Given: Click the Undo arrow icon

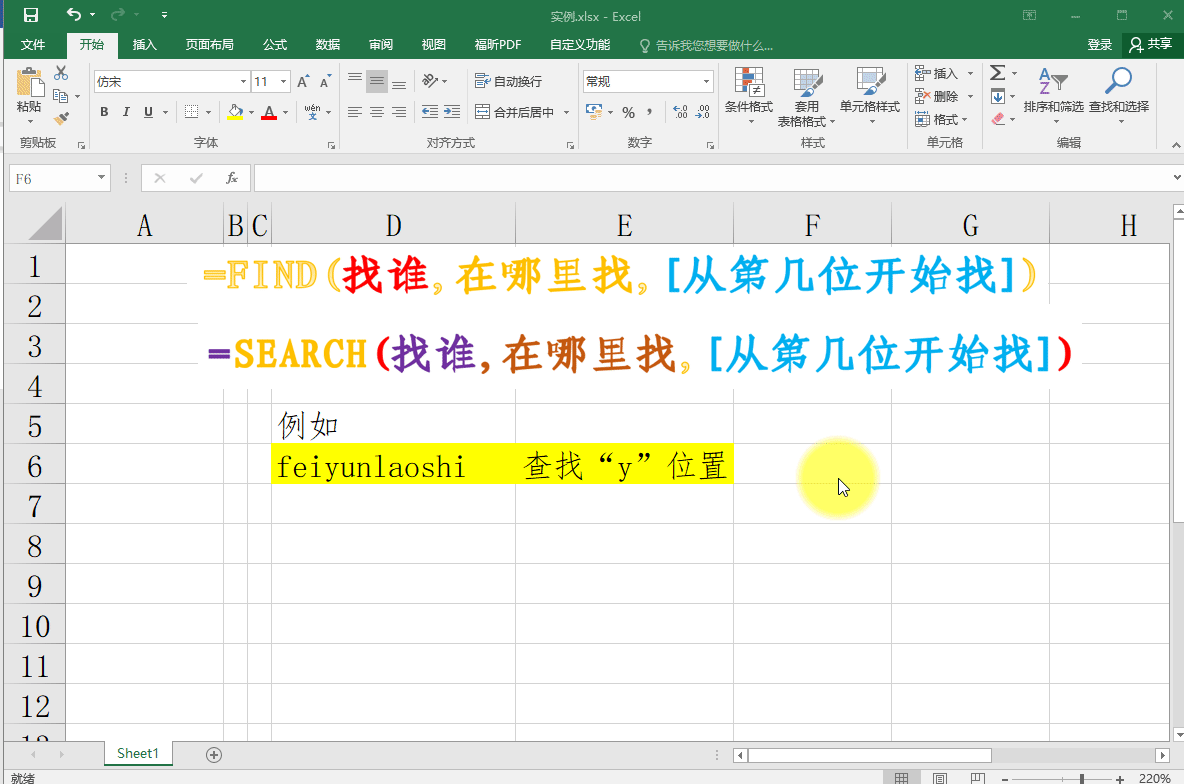Looking at the screenshot, I should pos(73,14).
